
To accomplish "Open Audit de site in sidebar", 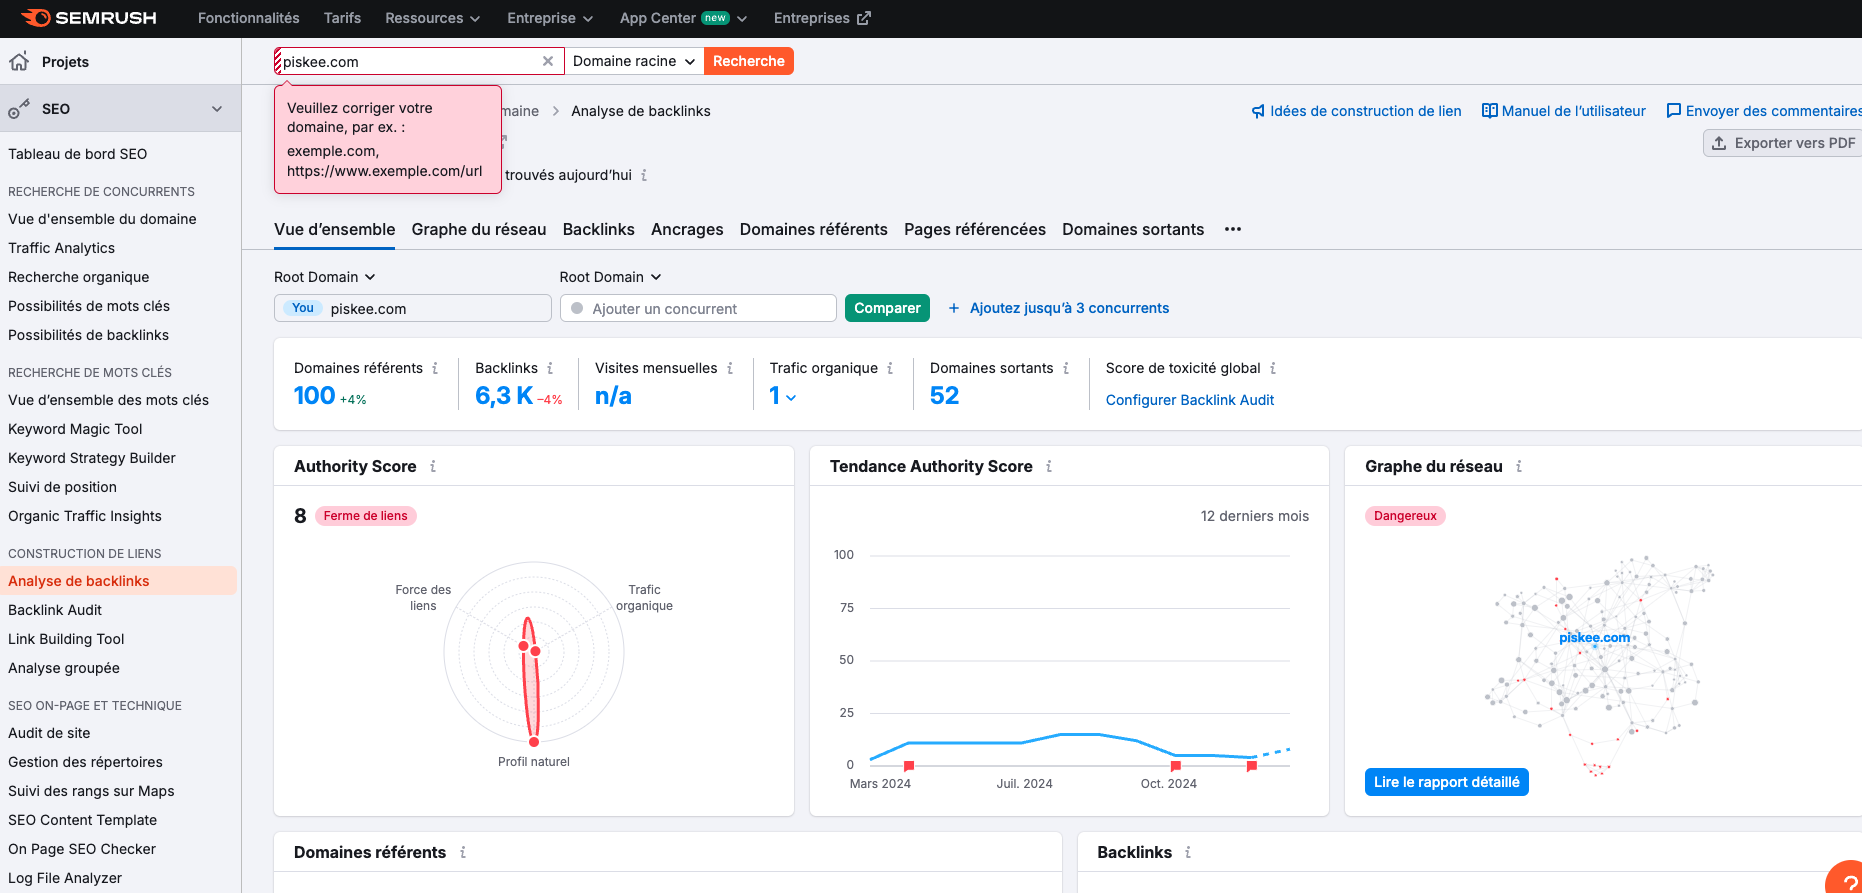I will coord(49,733).
